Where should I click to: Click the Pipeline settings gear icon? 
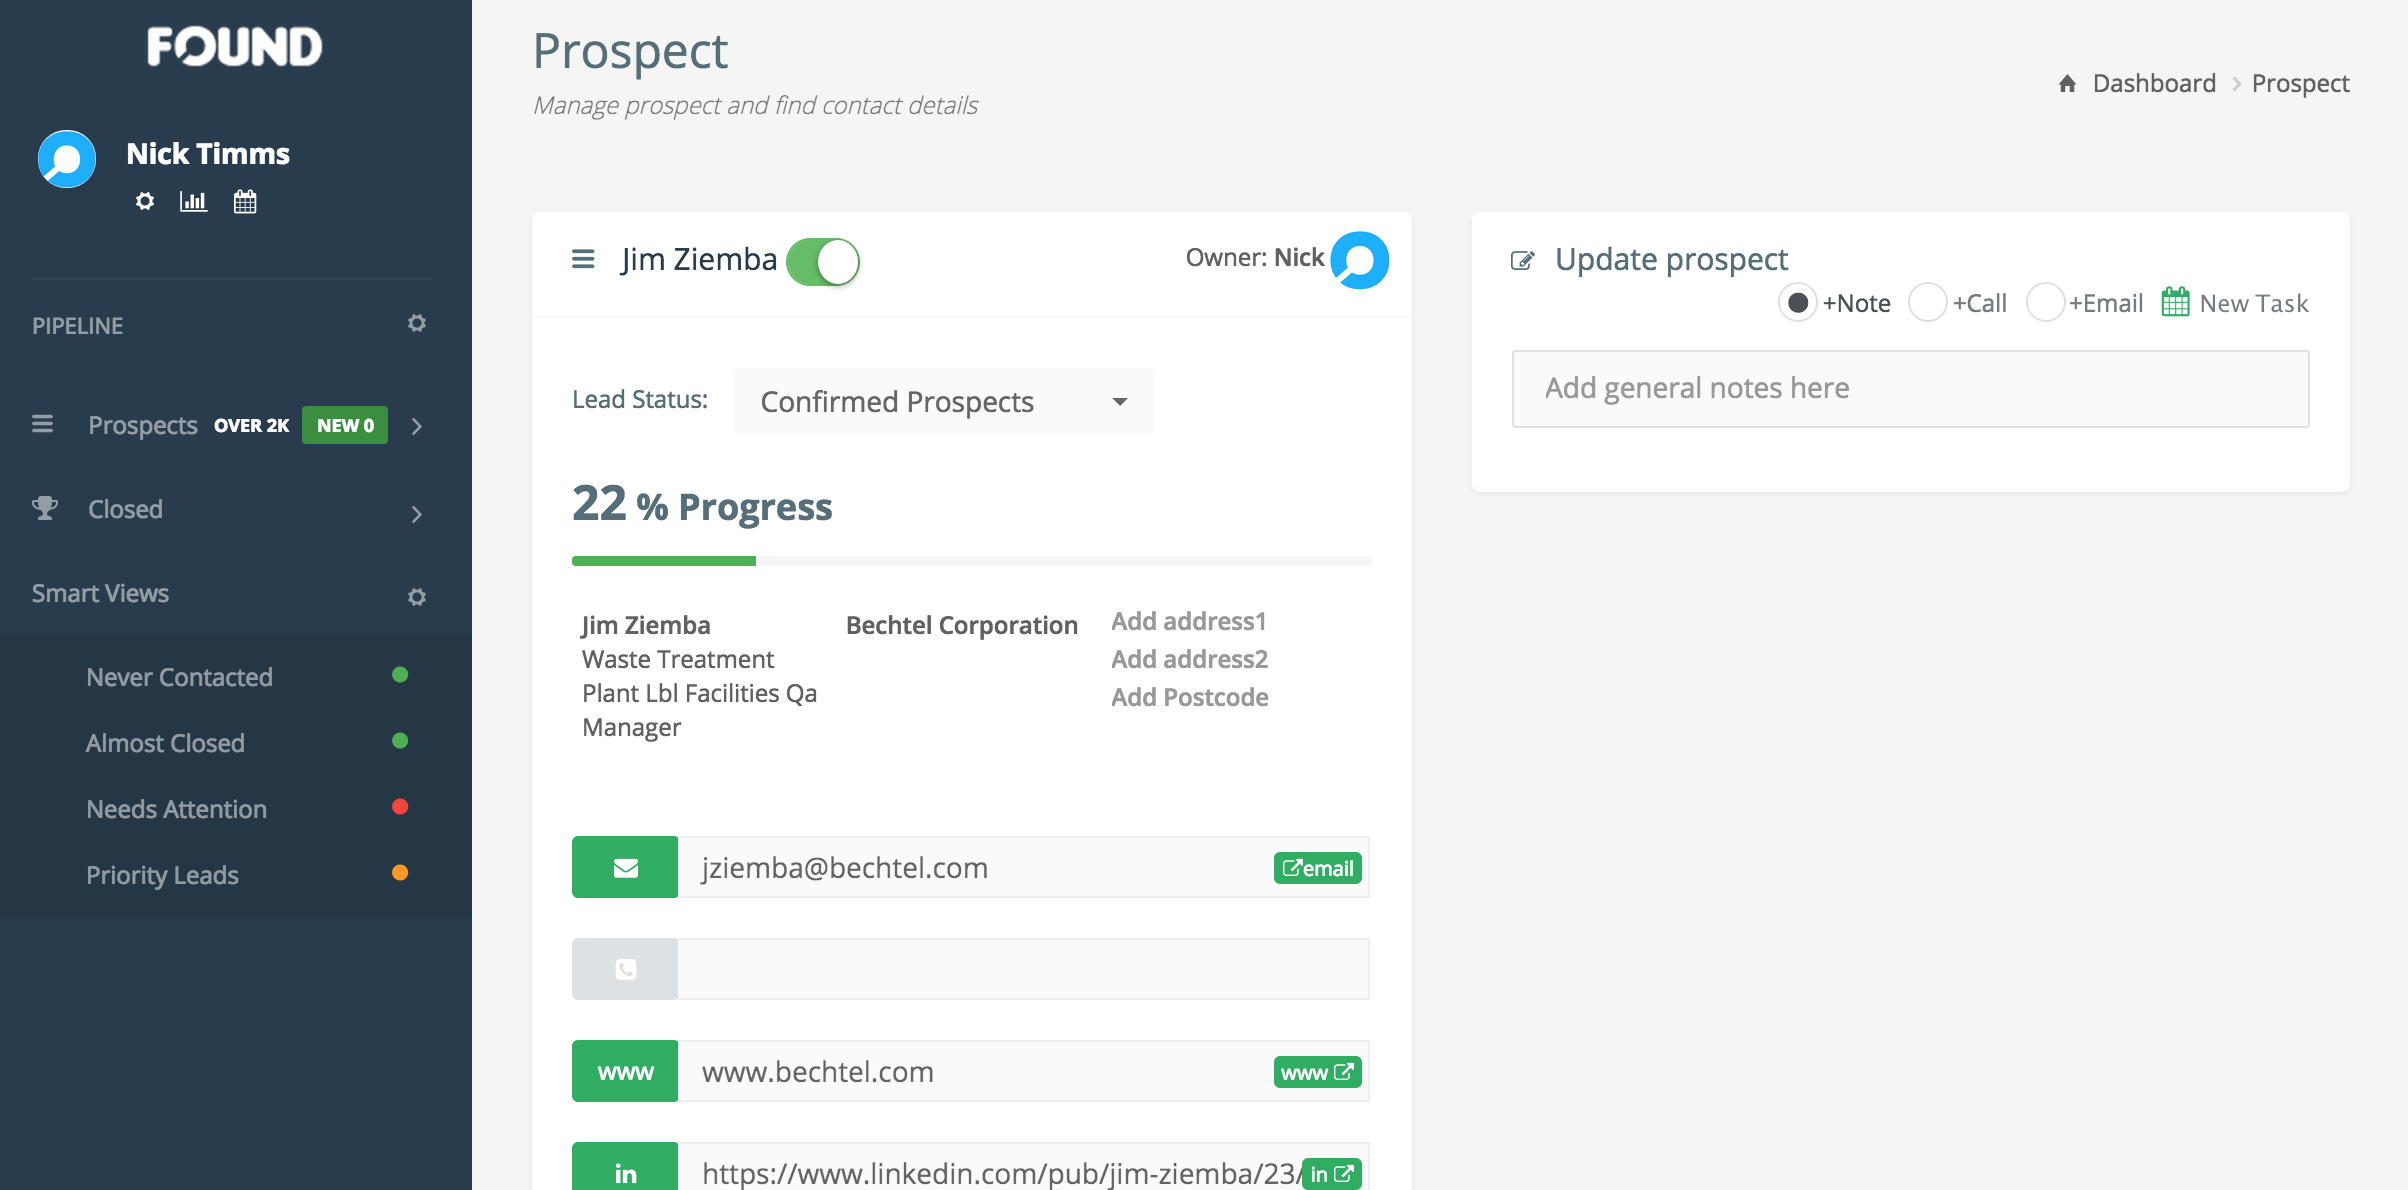(417, 323)
